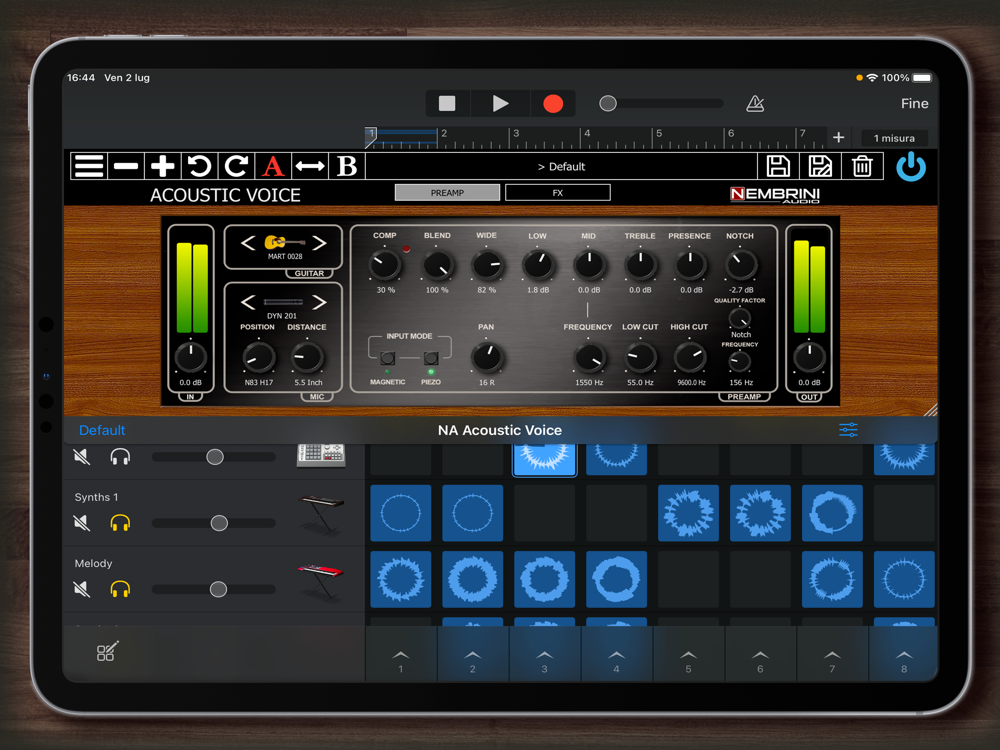Switch to the FX tab
The width and height of the screenshot is (1000, 750).
coord(557,193)
